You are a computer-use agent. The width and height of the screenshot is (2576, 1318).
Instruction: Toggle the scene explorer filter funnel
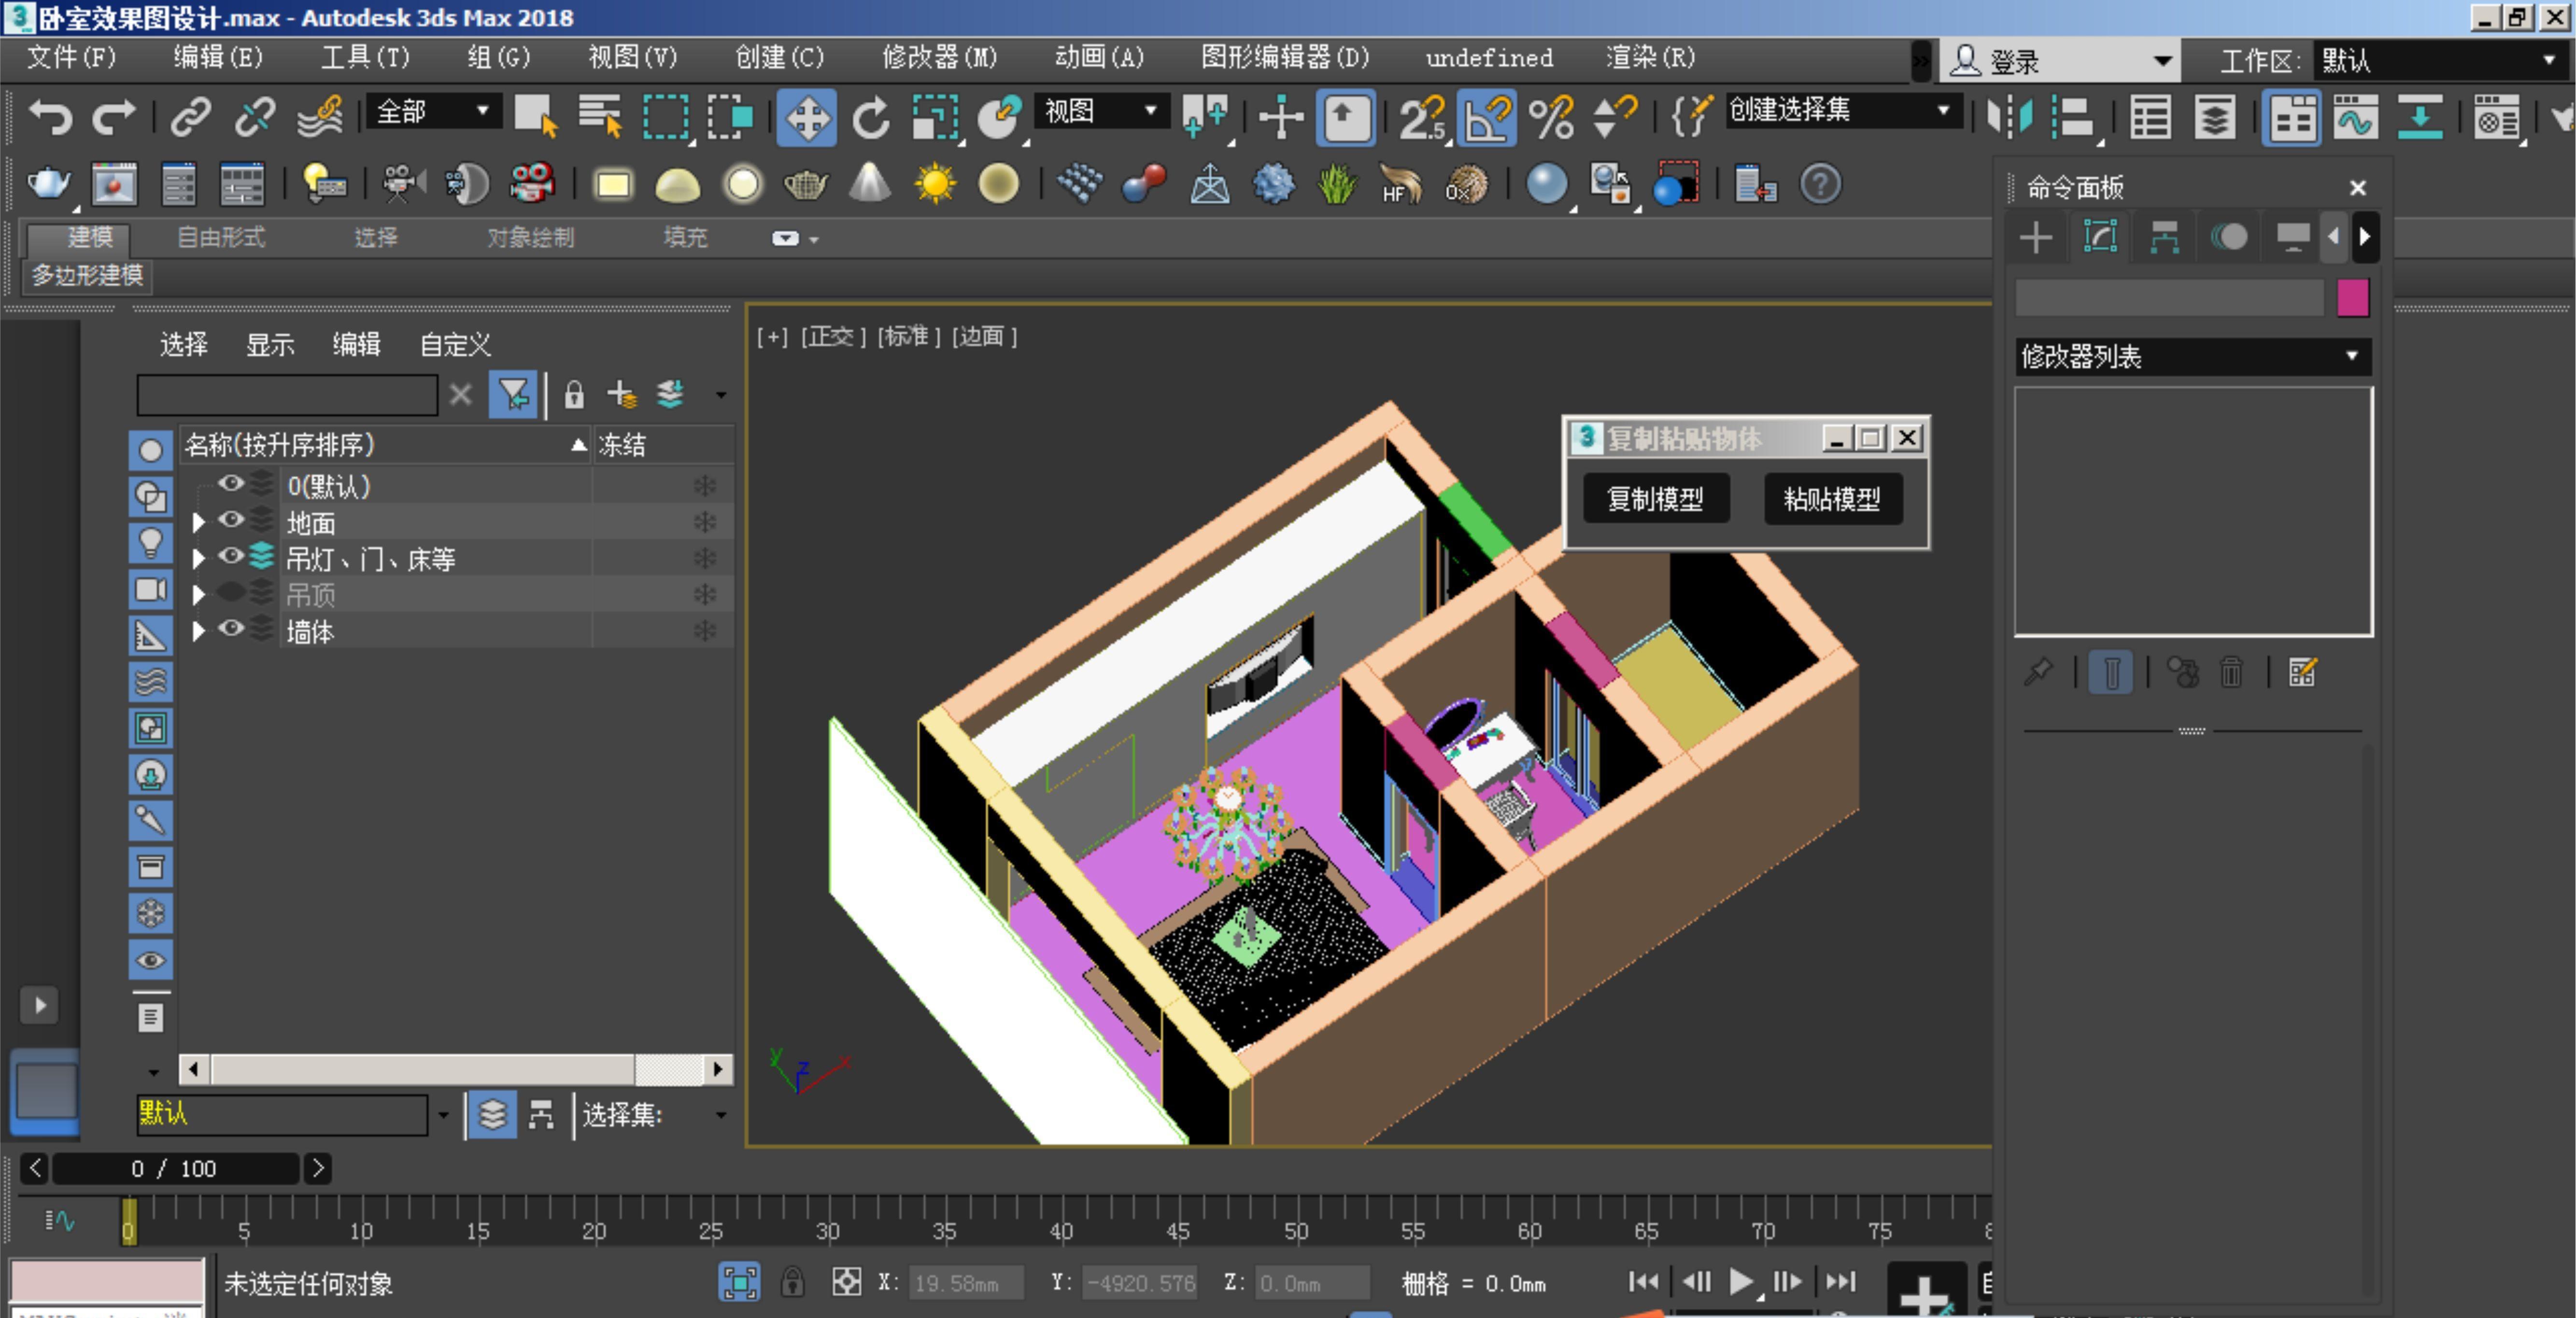coord(513,395)
